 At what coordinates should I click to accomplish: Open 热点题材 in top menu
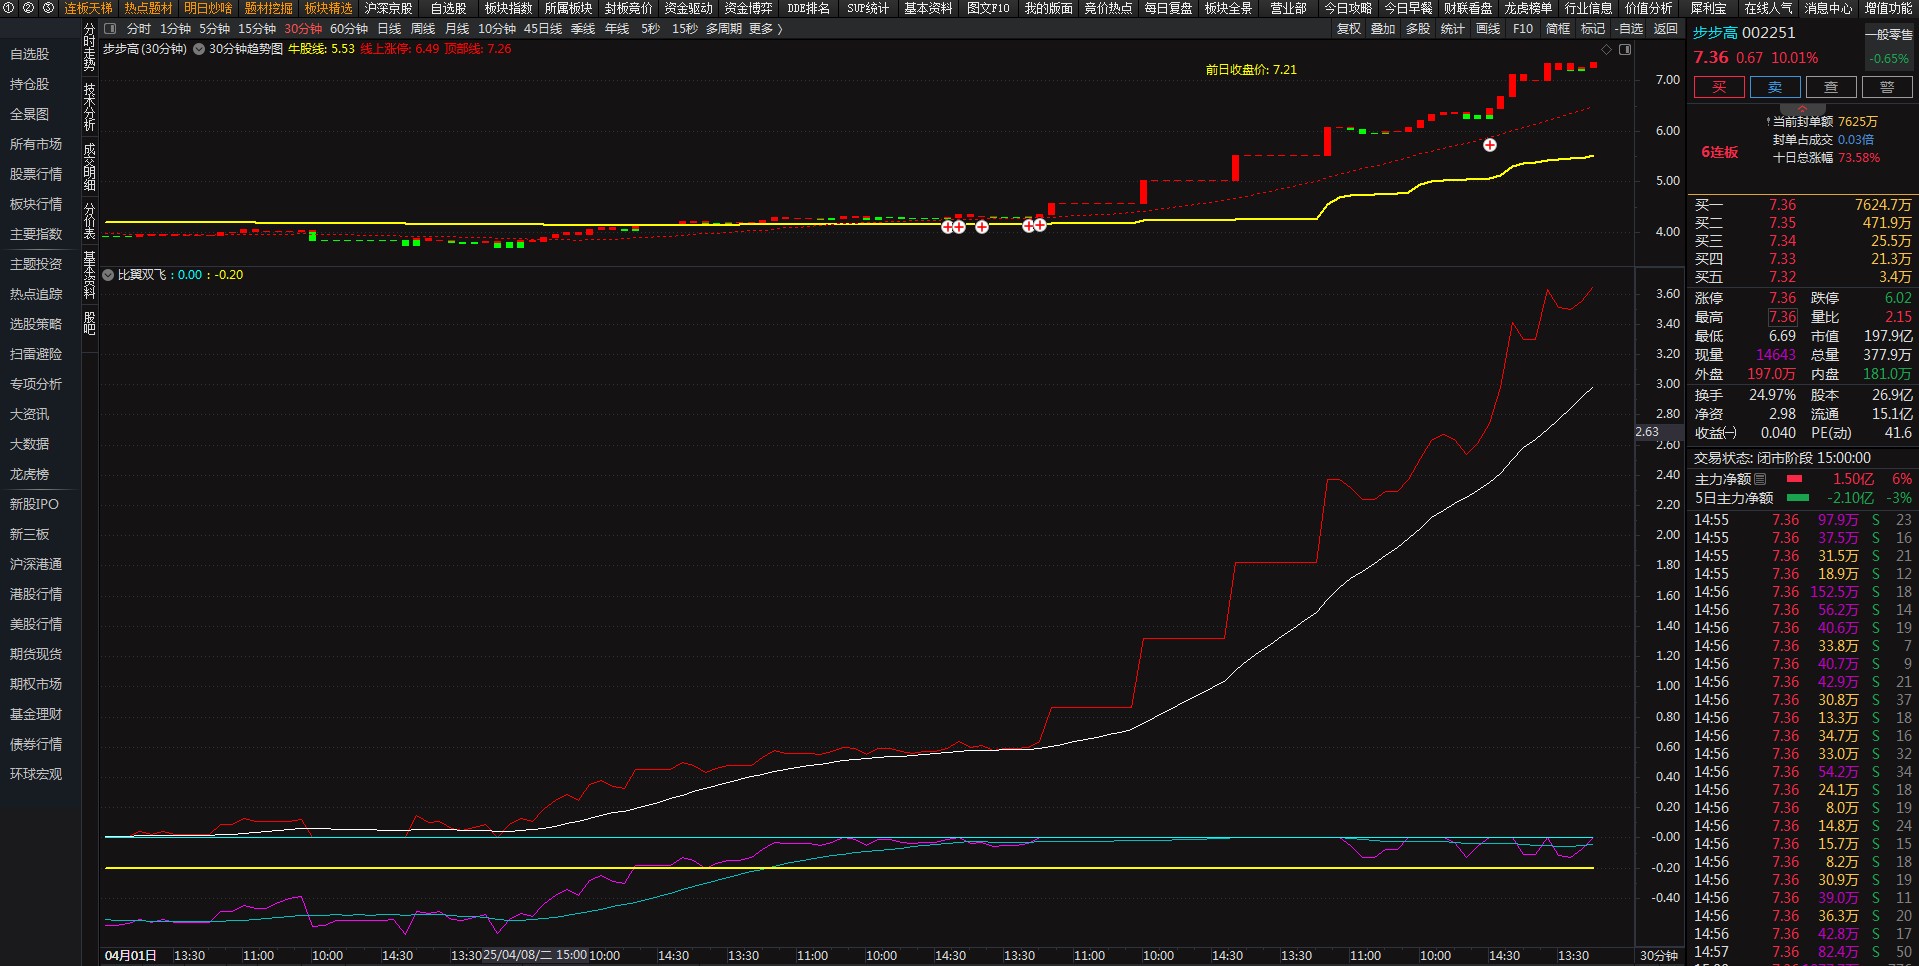click(x=149, y=8)
